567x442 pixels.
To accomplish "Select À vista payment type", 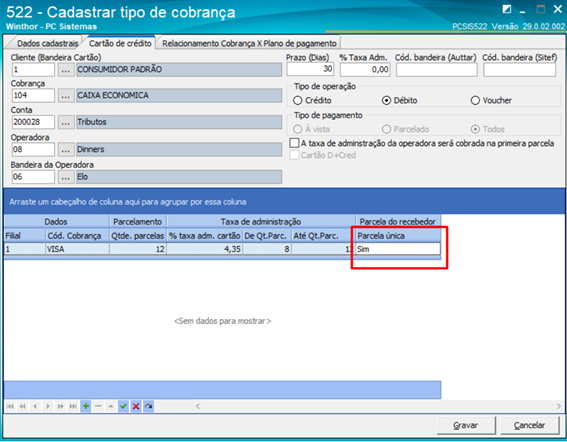I will pyautogui.click(x=311, y=129).
